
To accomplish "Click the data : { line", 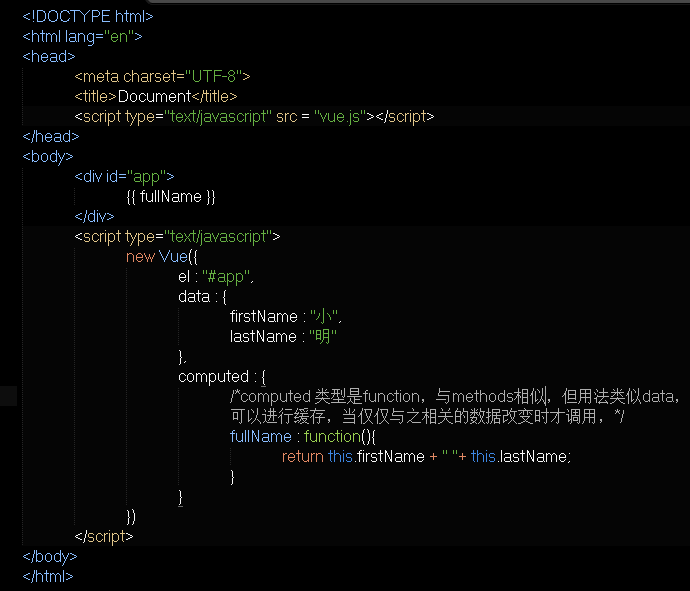I will [x=202, y=297].
